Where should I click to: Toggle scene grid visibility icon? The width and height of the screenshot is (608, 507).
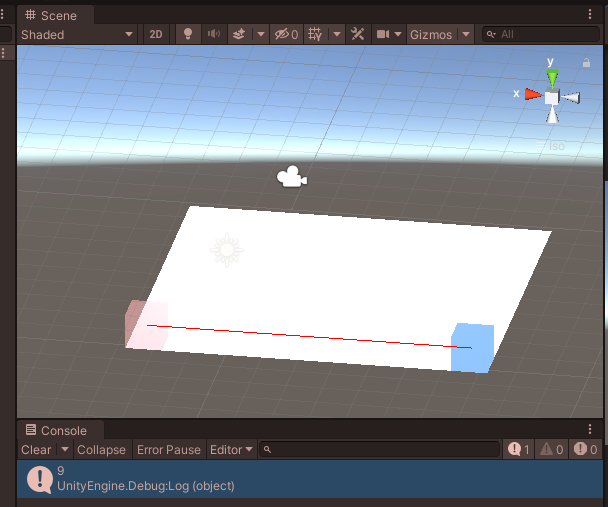(315, 34)
